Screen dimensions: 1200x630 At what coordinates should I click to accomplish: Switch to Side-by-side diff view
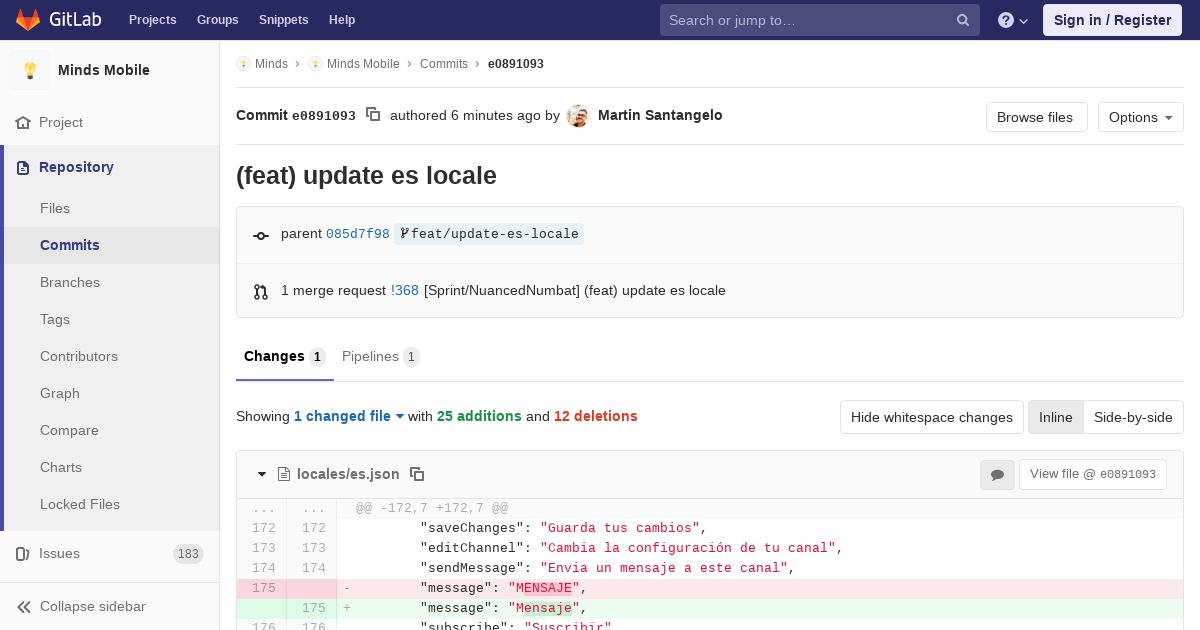point(1133,417)
